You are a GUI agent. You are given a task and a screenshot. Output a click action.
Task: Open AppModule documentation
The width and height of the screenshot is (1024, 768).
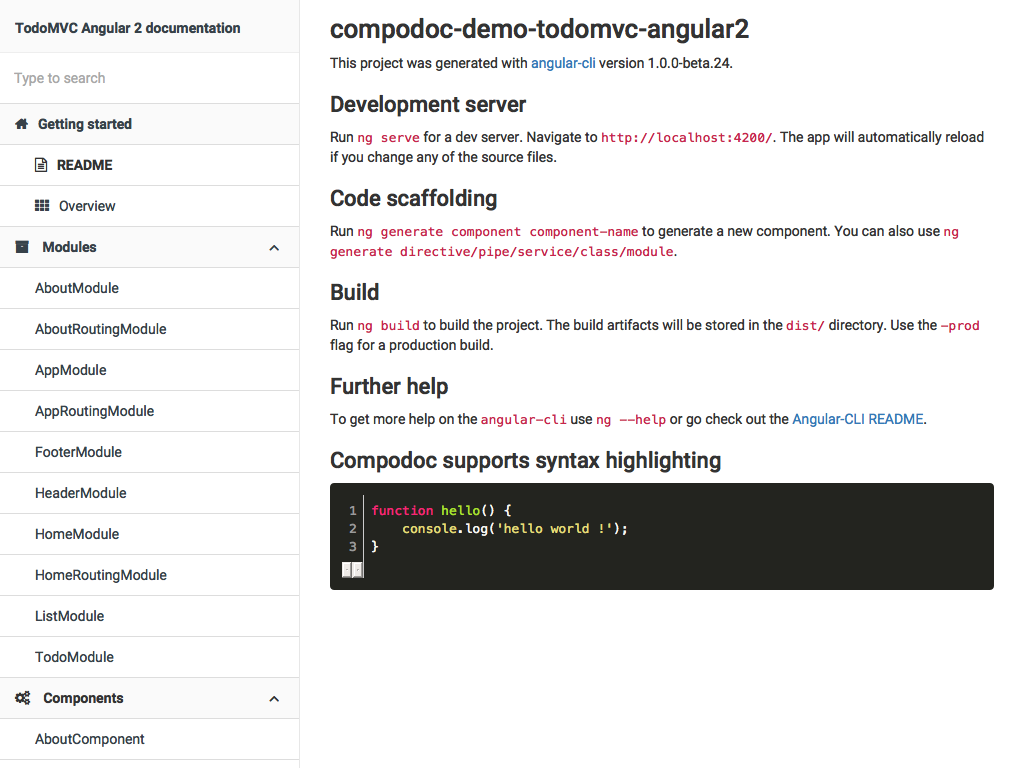tap(150, 370)
